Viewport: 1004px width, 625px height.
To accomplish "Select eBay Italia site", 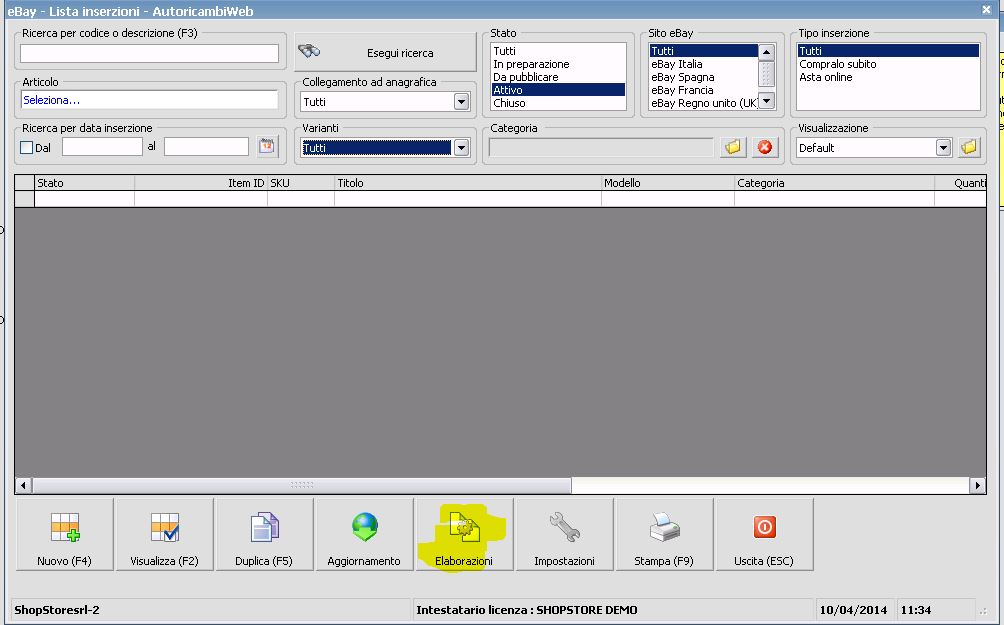I will (704, 64).
